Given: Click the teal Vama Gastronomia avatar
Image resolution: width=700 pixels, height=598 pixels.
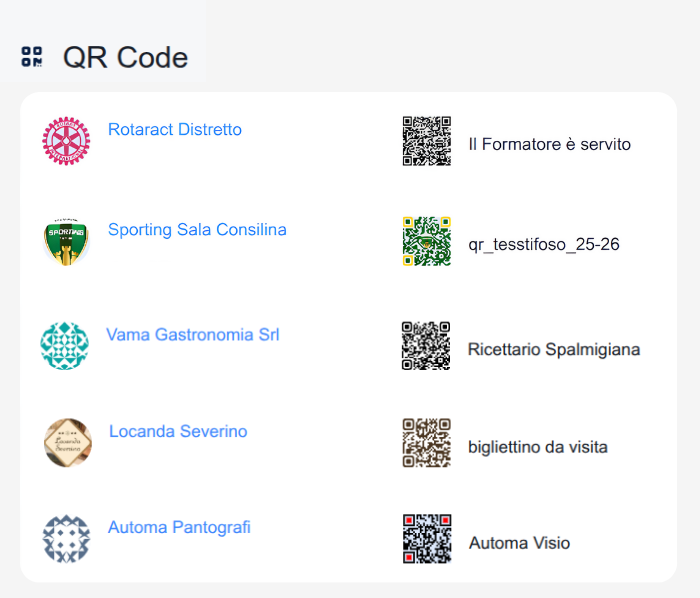Looking at the screenshot, I should pos(64,346).
